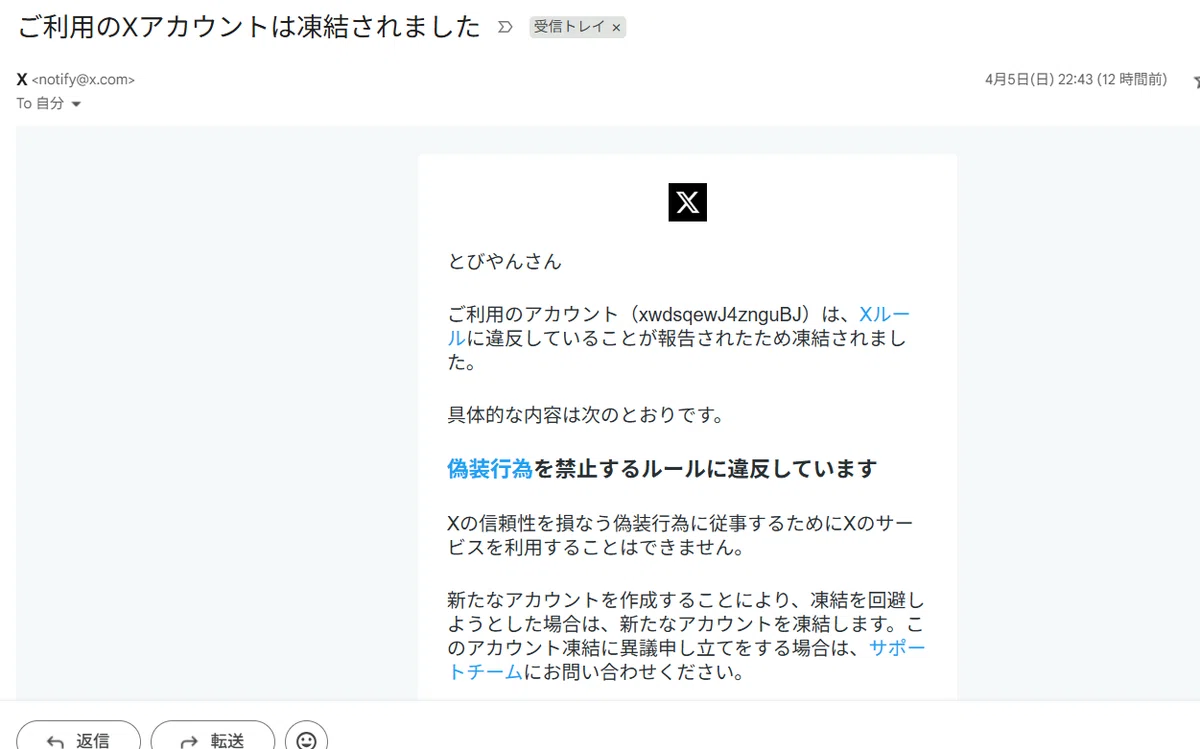Image resolution: width=1200 pixels, height=749 pixels.
Task: Click the sender address notify@x.com
Action: click(x=83, y=80)
